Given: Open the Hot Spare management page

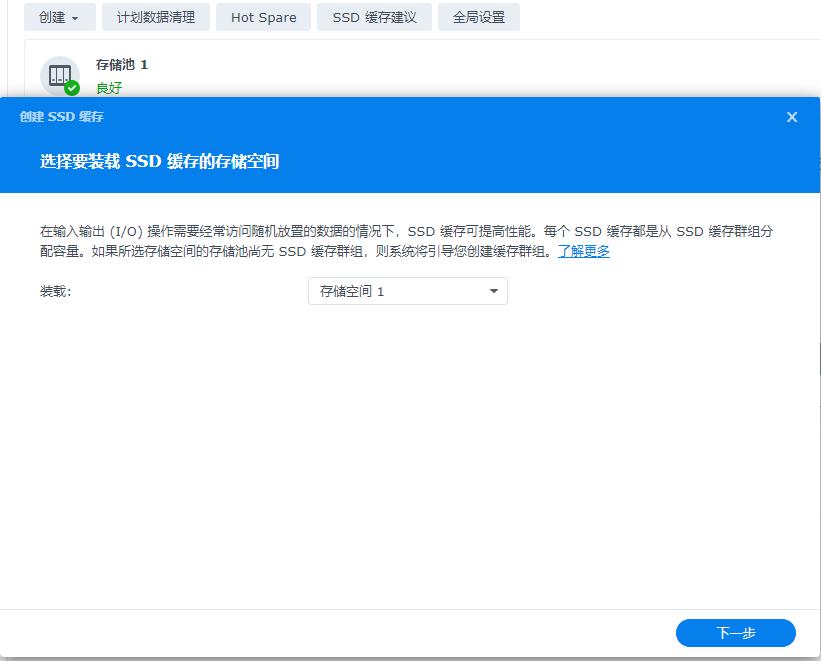Looking at the screenshot, I should [262, 17].
